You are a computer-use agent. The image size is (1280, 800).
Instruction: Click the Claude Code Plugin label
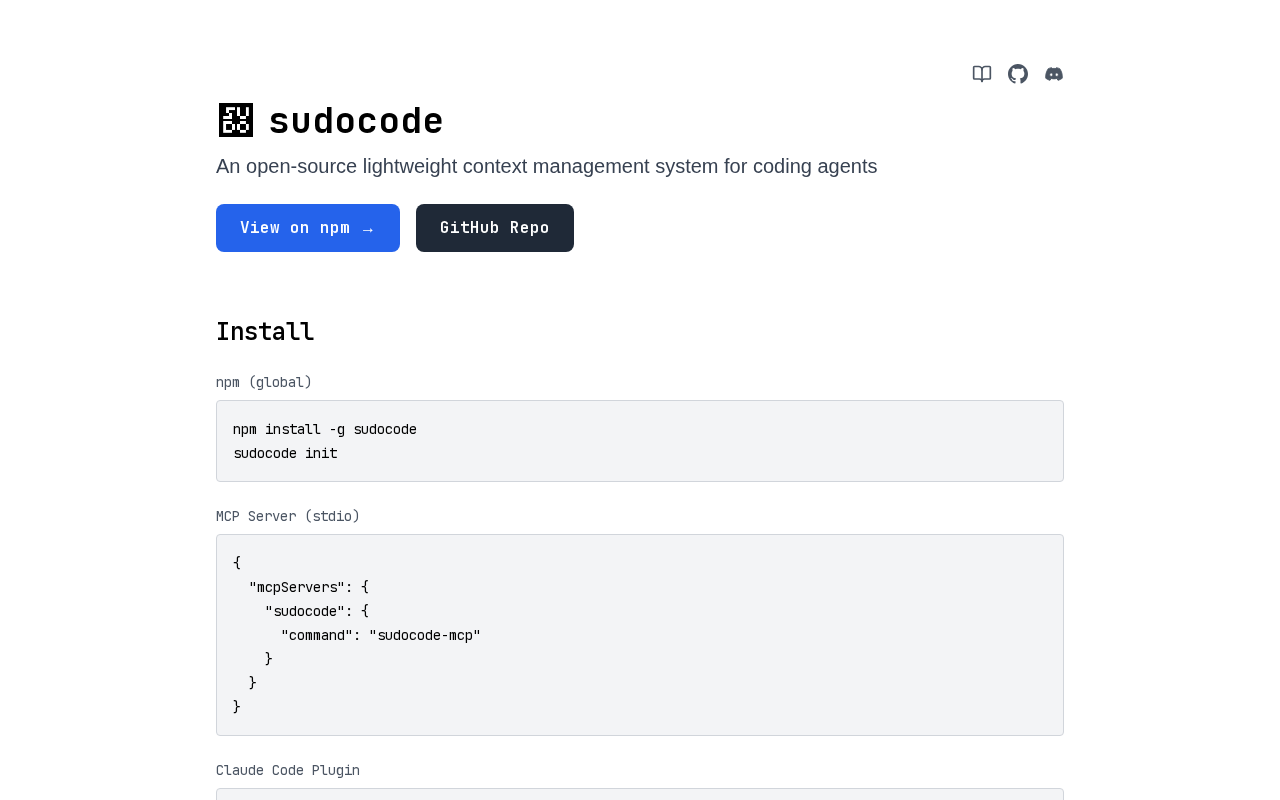(x=288, y=770)
